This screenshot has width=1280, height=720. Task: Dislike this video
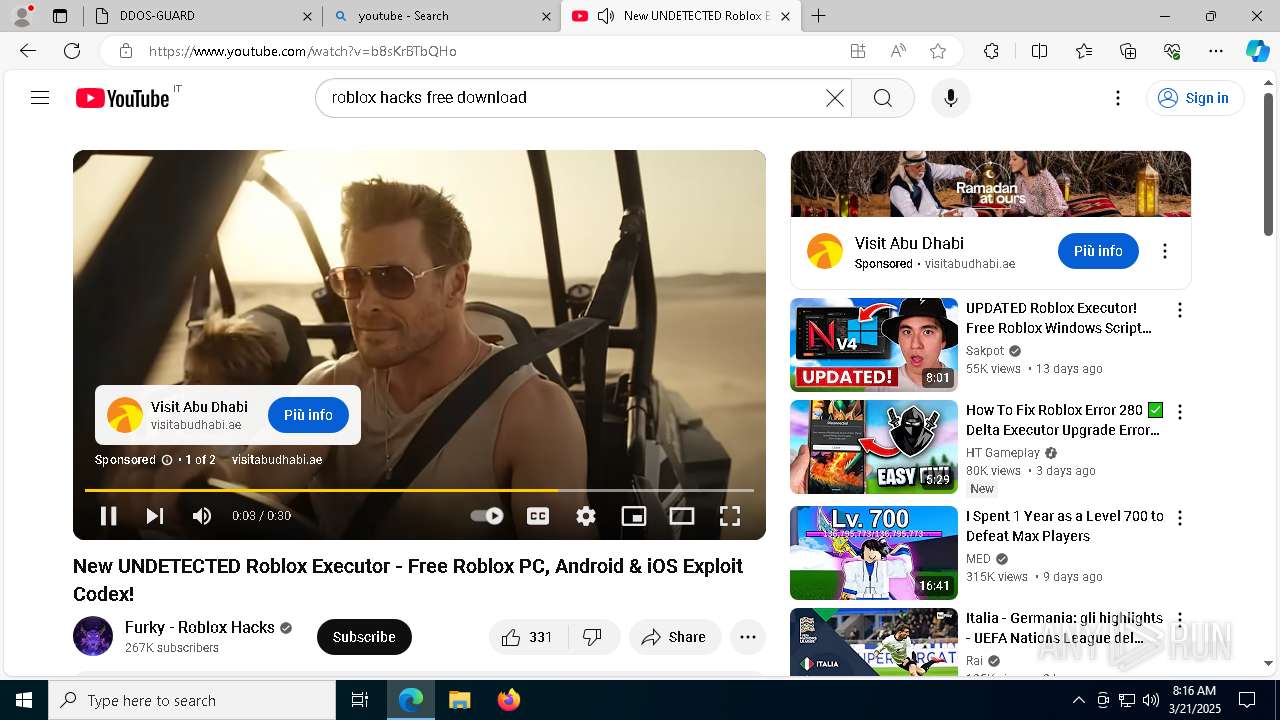pos(593,637)
